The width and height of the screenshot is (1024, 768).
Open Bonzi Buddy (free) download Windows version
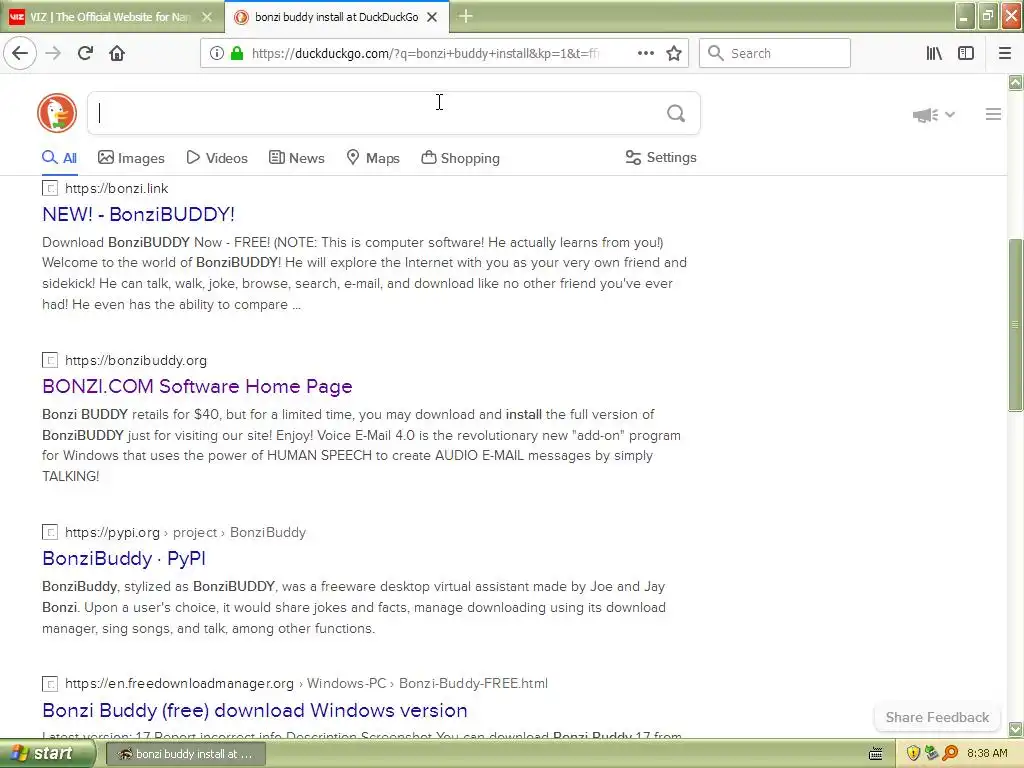tap(255, 710)
